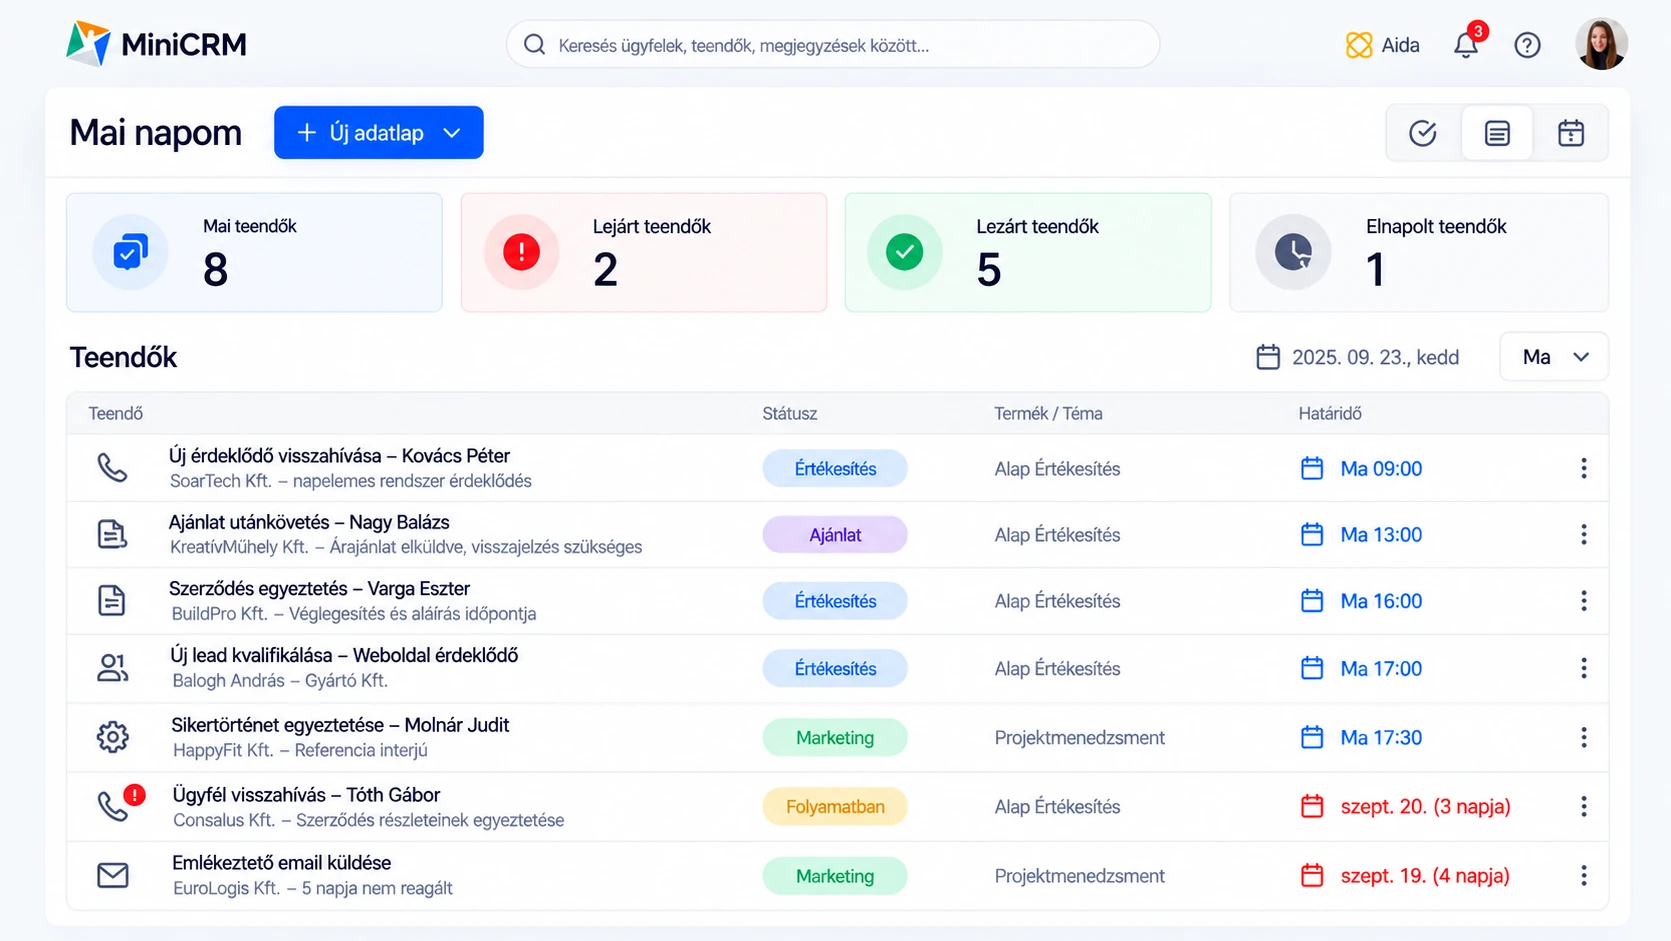Click the calendar icon beside 2025. 09. 23.

point(1268,357)
